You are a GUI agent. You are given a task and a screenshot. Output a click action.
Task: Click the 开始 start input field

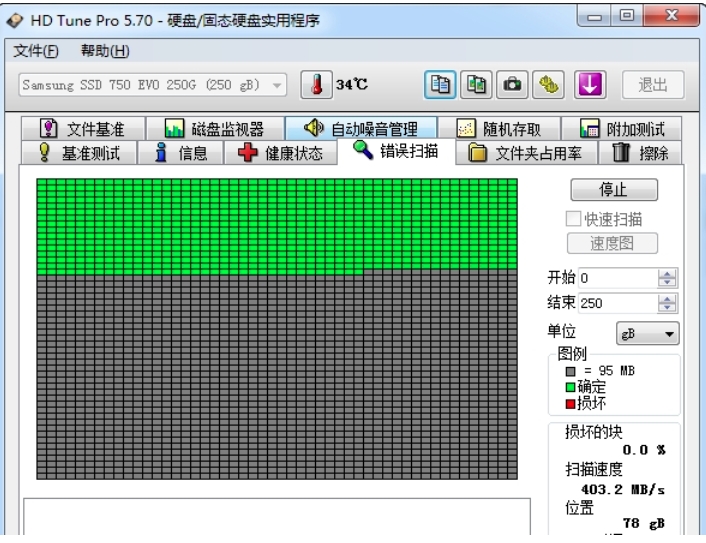618,278
